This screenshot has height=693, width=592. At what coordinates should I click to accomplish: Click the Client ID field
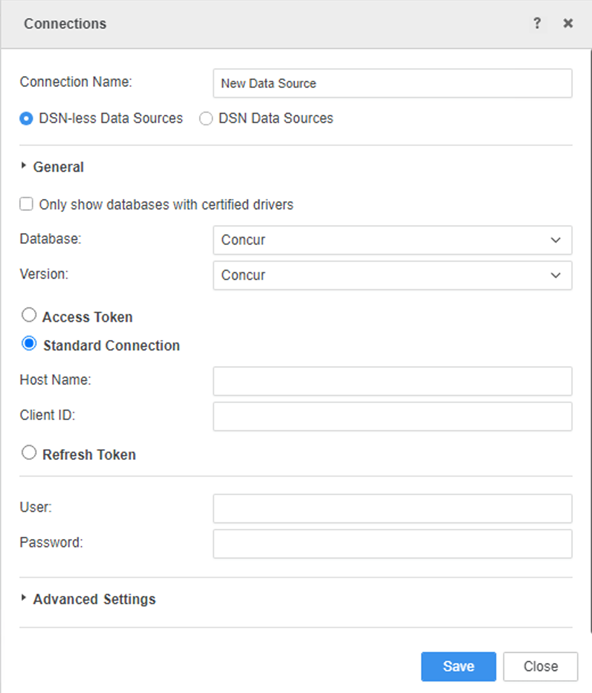(393, 416)
